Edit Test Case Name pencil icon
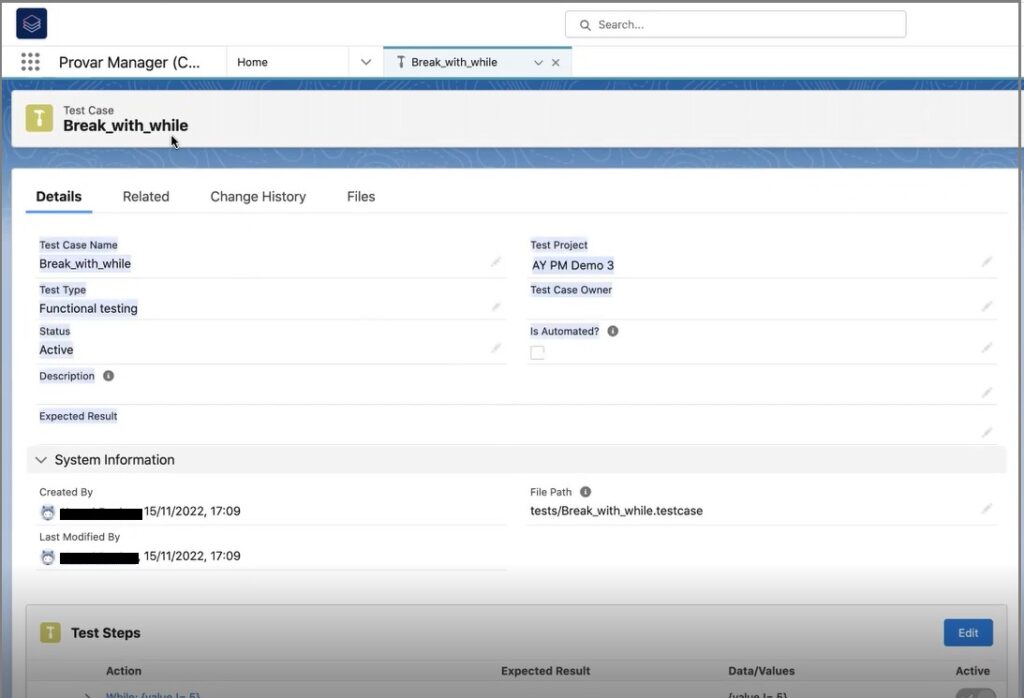Screen dimensions: 1024x698 [x=496, y=262]
